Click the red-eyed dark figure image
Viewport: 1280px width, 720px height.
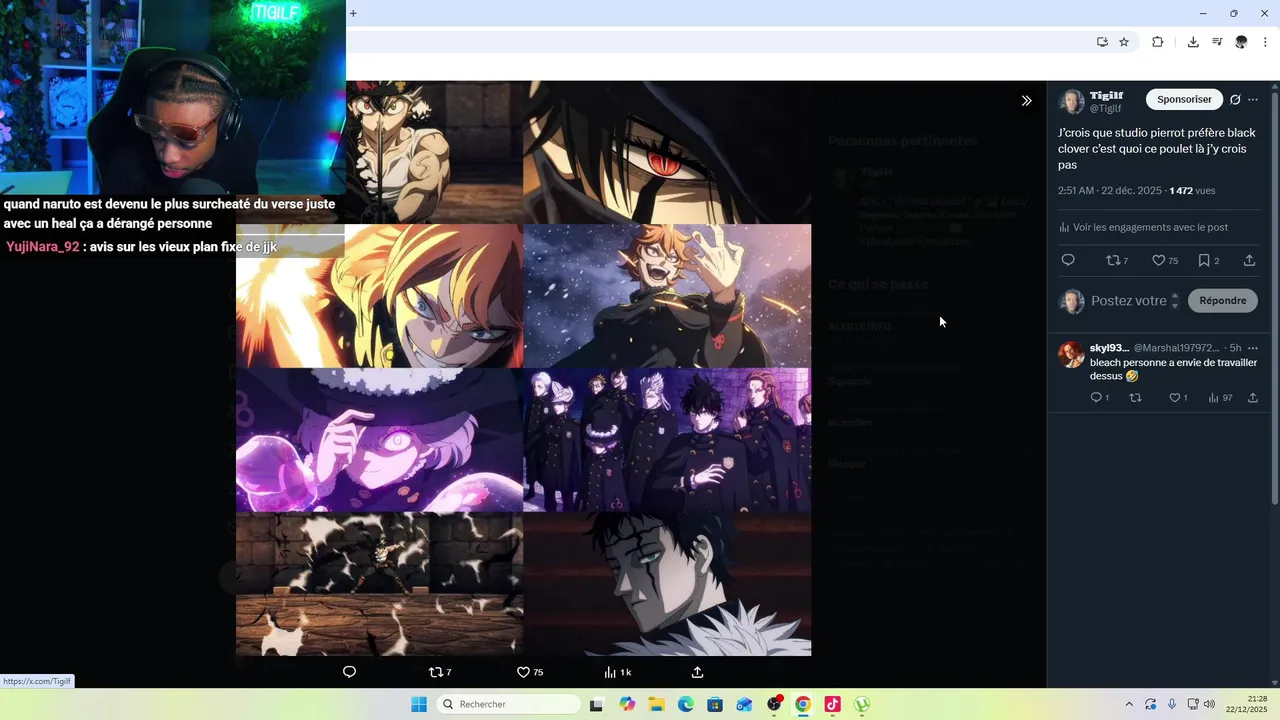(x=667, y=152)
